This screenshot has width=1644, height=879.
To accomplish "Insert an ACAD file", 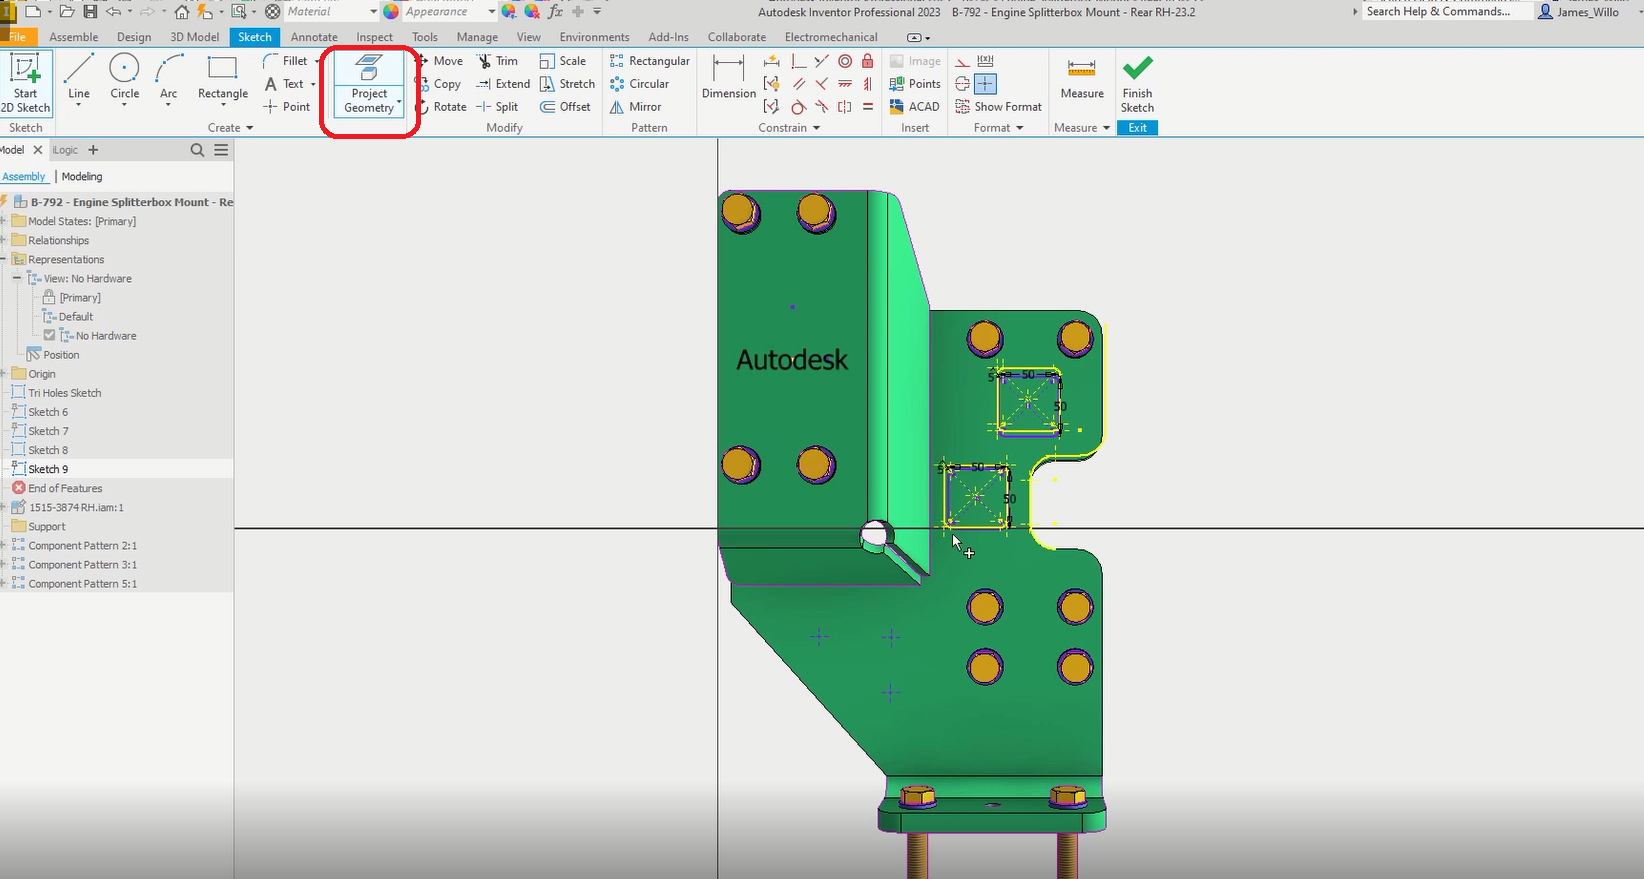I will tap(914, 107).
